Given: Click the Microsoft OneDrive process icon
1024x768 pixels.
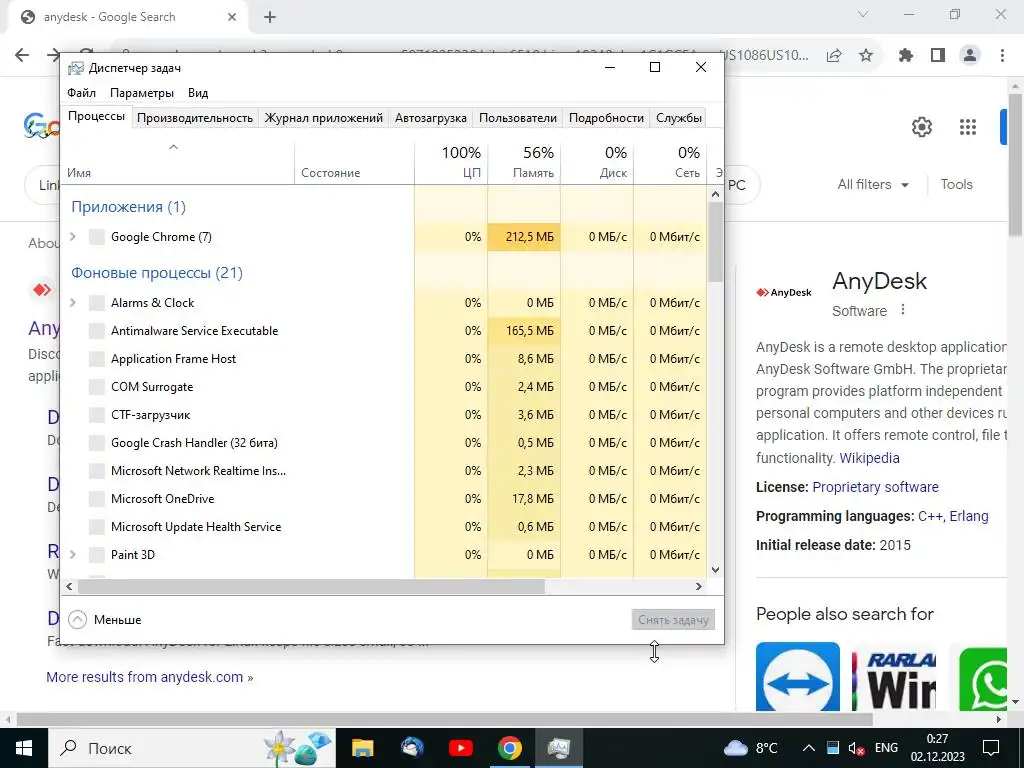Looking at the screenshot, I should tap(97, 499).
